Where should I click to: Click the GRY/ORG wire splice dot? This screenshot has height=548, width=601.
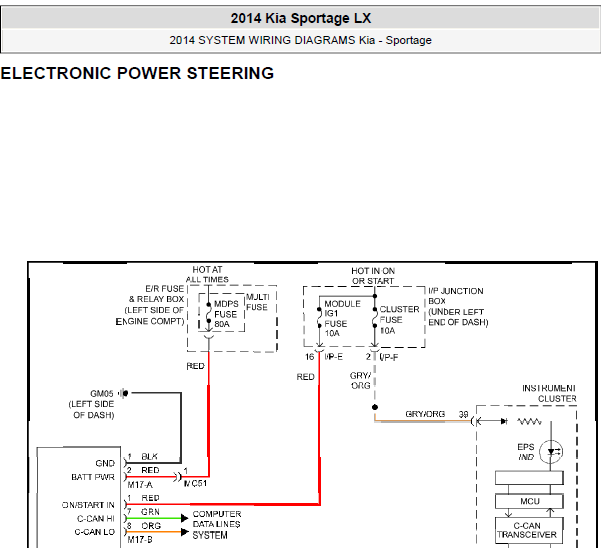pos(375,407)
